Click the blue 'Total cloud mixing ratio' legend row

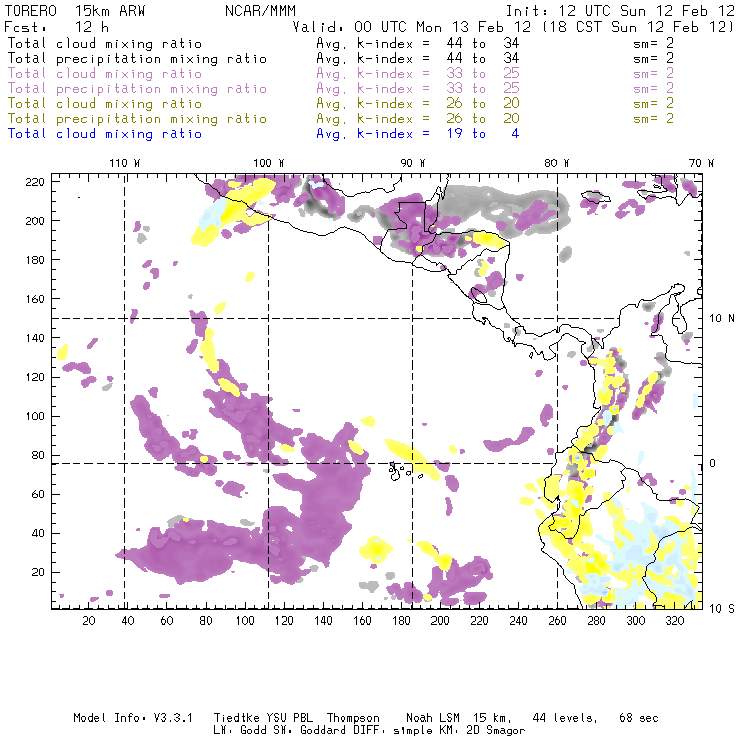click(x=105, y=134)
